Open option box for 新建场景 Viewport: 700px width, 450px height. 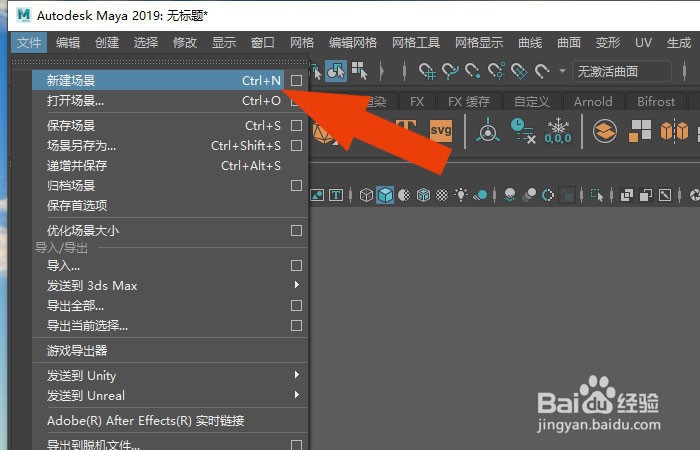point(296,80)
